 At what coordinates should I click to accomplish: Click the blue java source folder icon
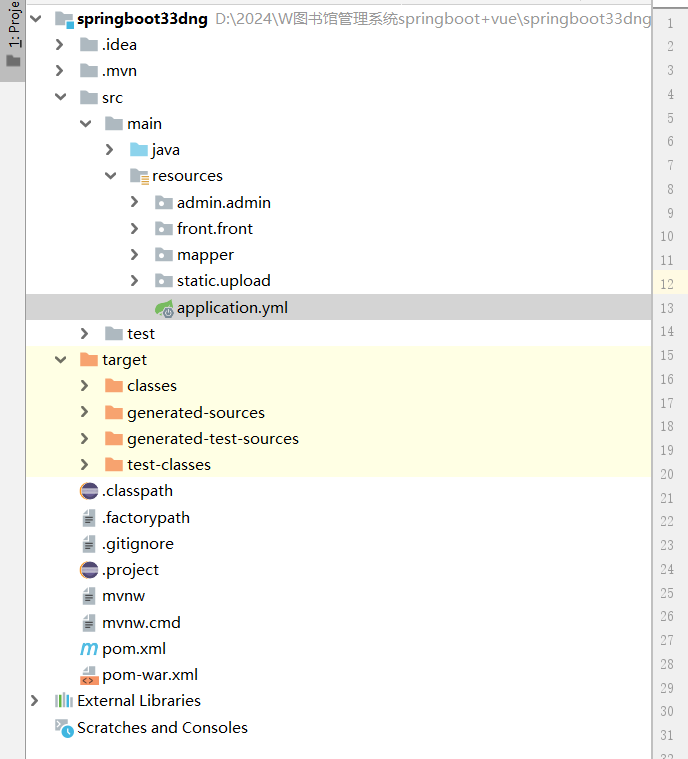click(139, 150)
